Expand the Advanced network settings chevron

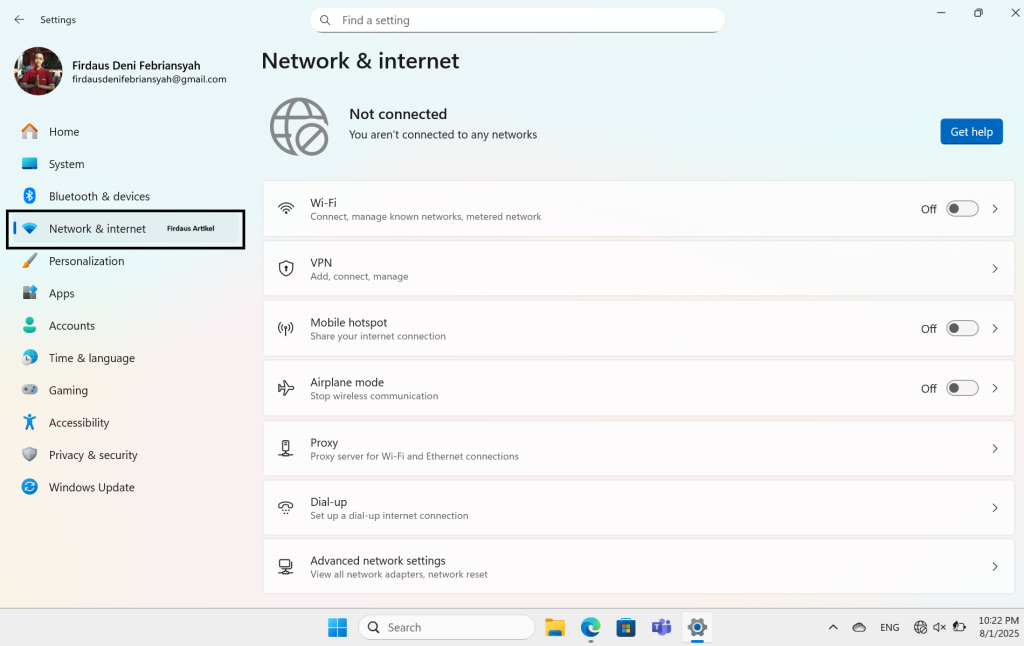995,566
